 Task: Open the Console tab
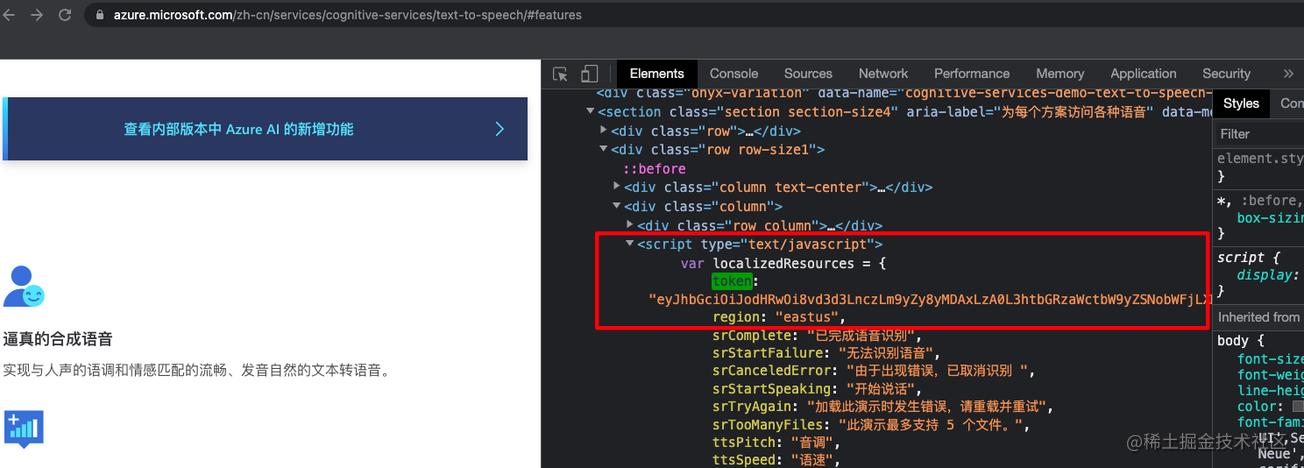[x=734, y=74]
